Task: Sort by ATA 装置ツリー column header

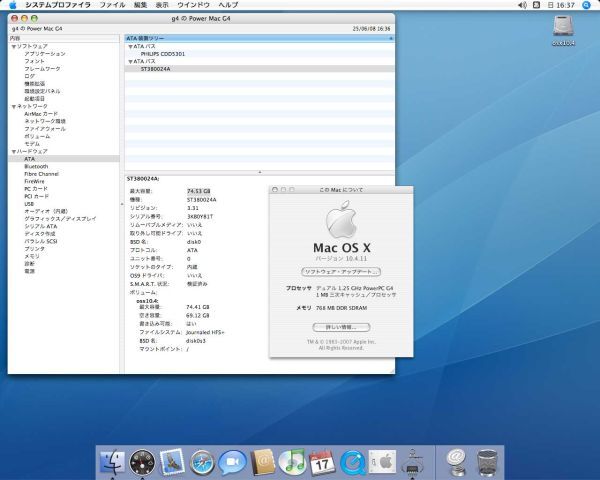Action: click(x=259, y=38)
